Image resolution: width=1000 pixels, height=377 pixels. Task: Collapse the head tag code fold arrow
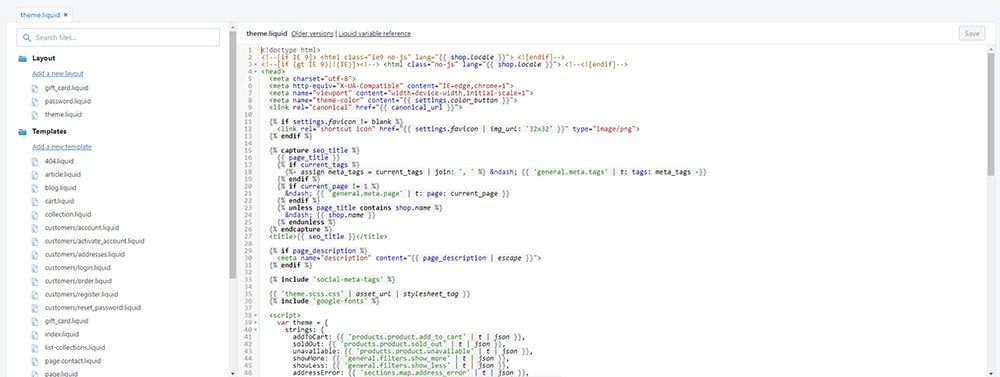[255, 72]
